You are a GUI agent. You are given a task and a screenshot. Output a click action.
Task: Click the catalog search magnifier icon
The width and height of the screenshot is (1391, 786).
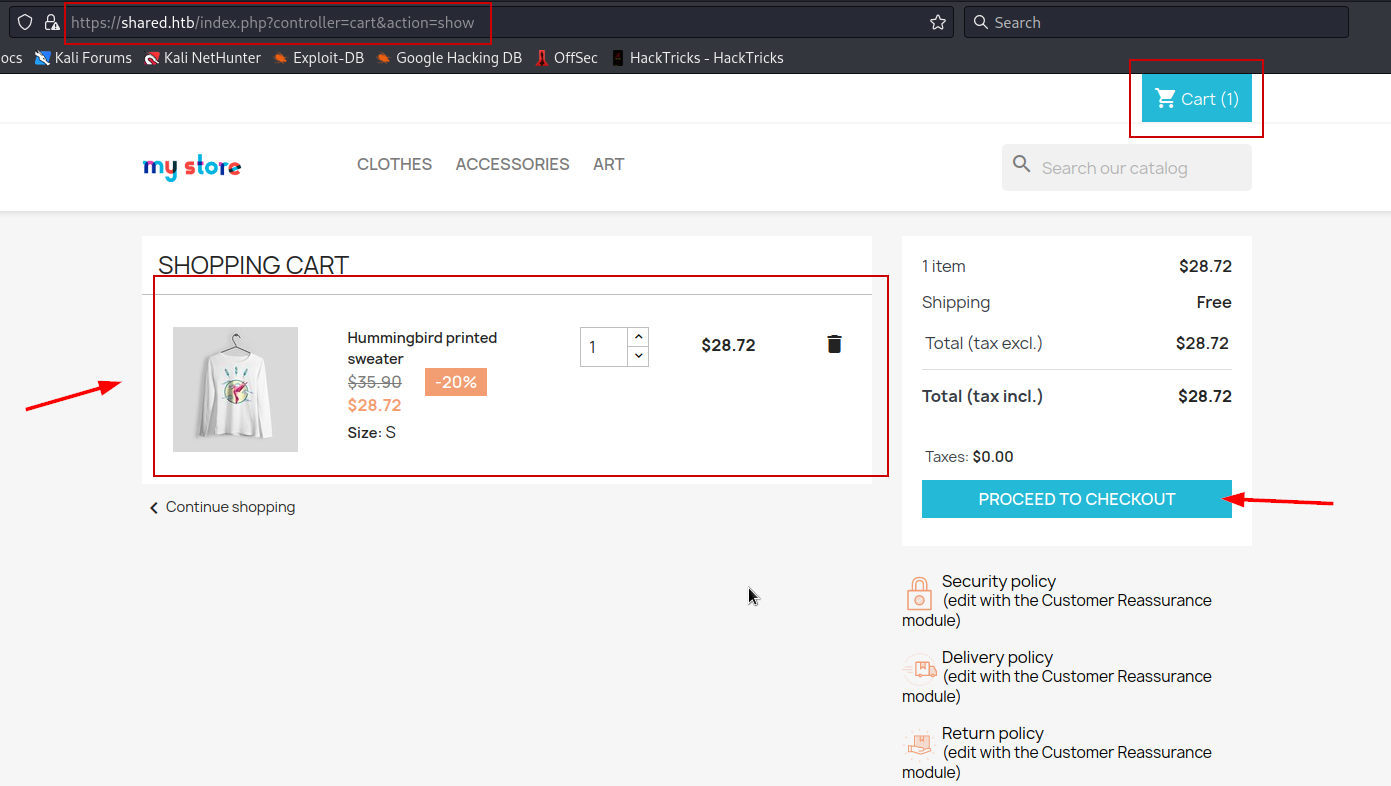[1021, 164]
